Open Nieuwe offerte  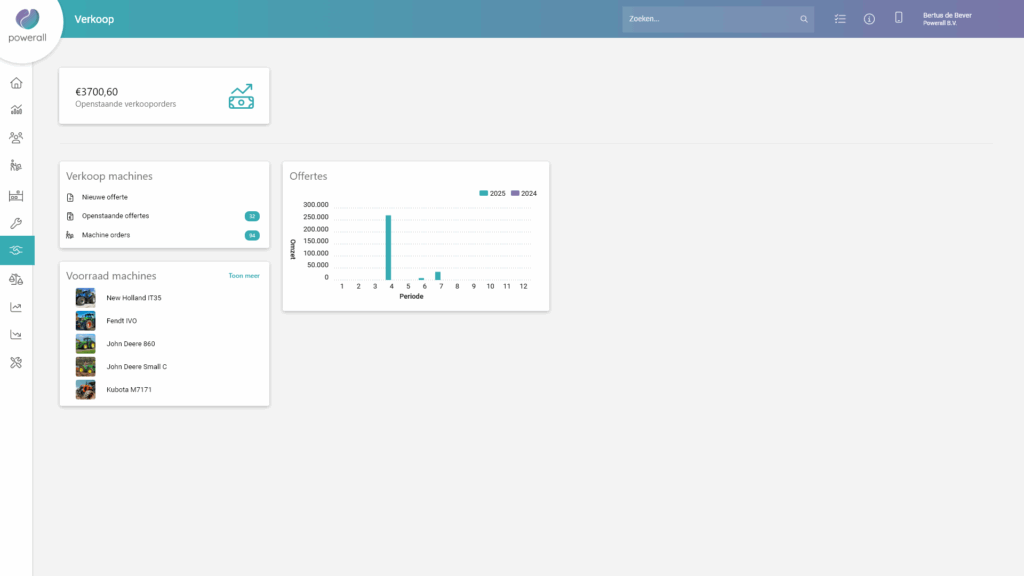pyautogui.click(x=104, y=197)
